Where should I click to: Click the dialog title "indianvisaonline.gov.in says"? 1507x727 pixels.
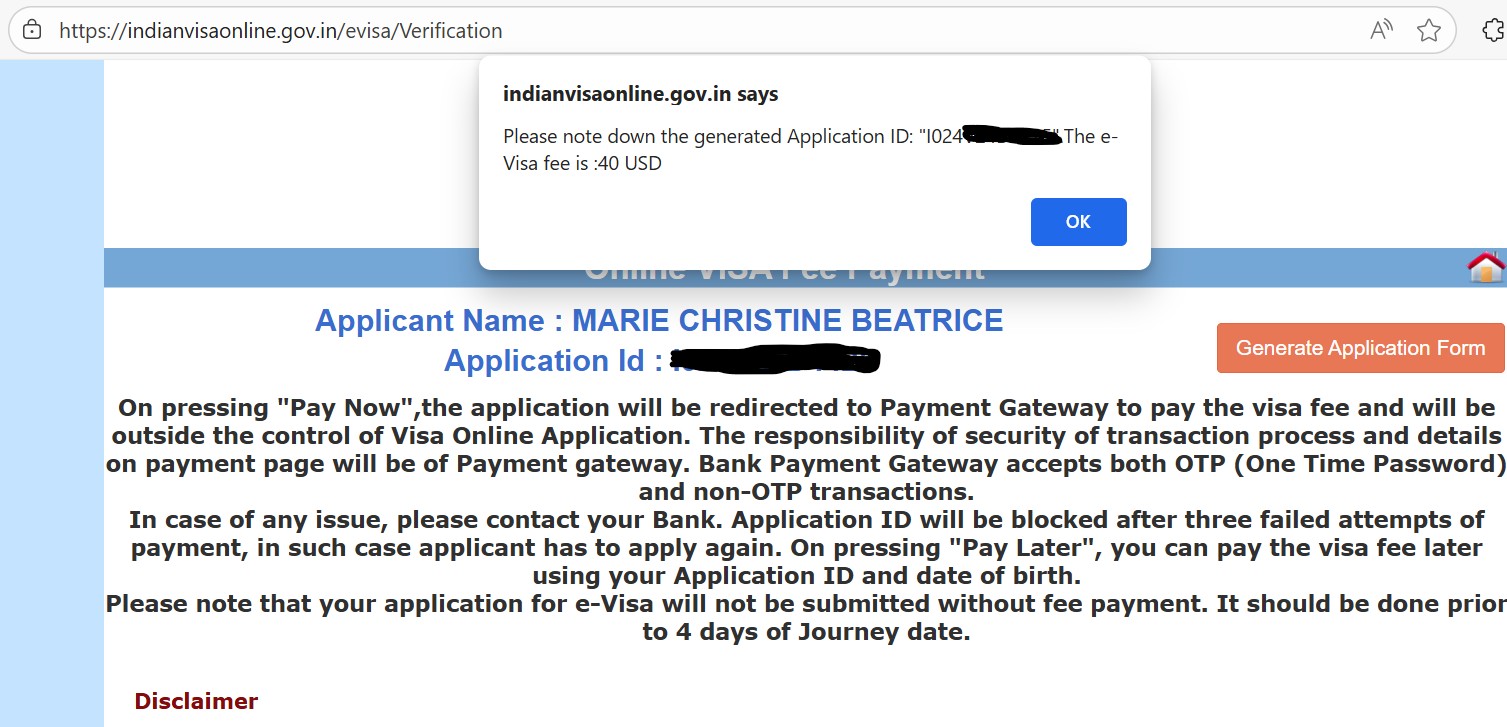640,95
